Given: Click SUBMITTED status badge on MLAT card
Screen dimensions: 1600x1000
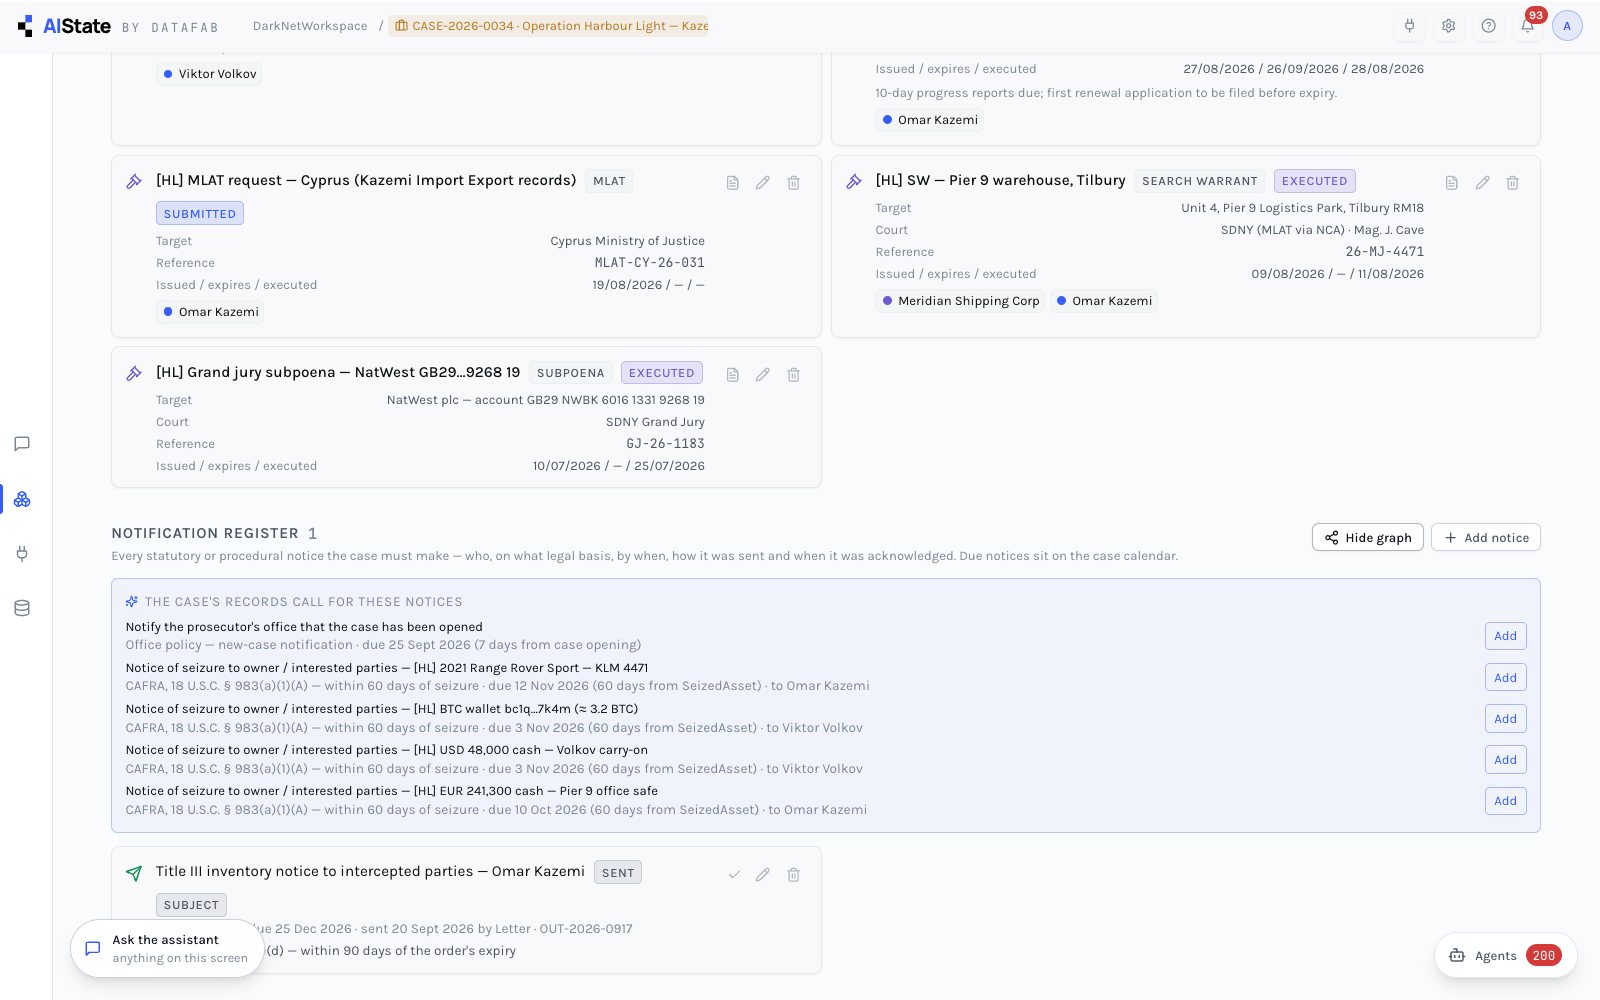Looking at the screenshot, I should pyautogui.click(x=200, y=214).
